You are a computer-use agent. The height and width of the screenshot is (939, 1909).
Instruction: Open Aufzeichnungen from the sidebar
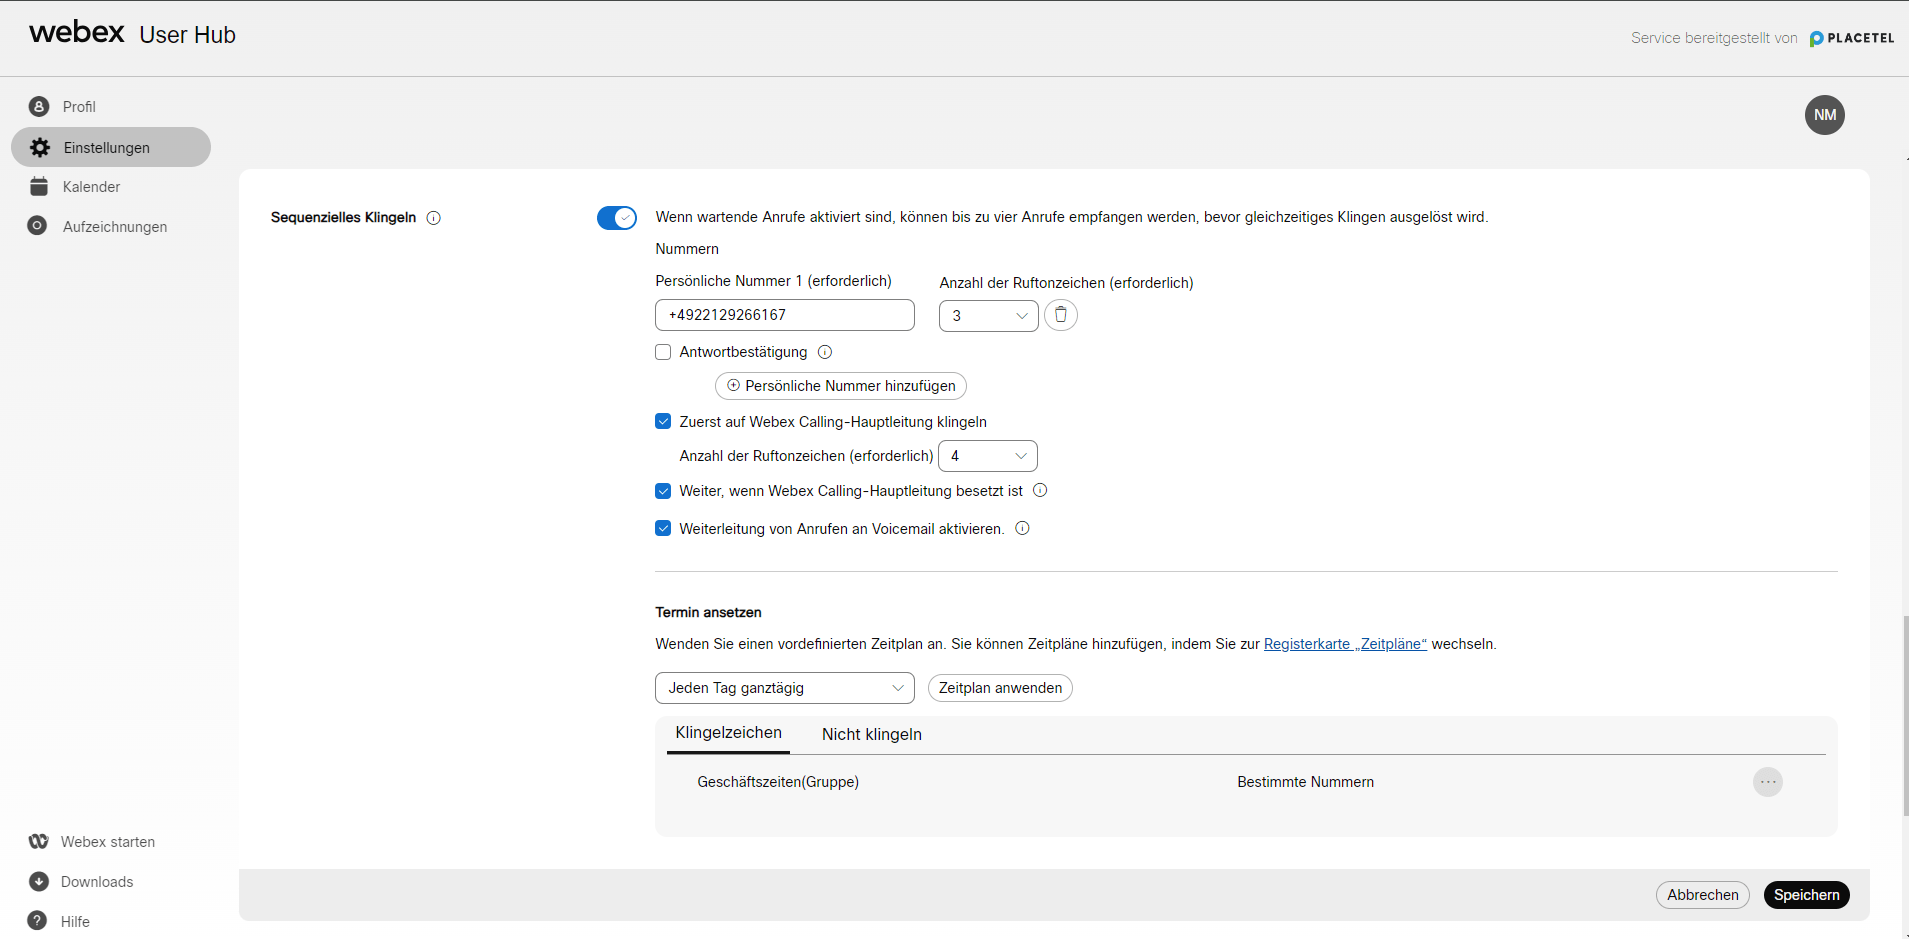[114, 226]
